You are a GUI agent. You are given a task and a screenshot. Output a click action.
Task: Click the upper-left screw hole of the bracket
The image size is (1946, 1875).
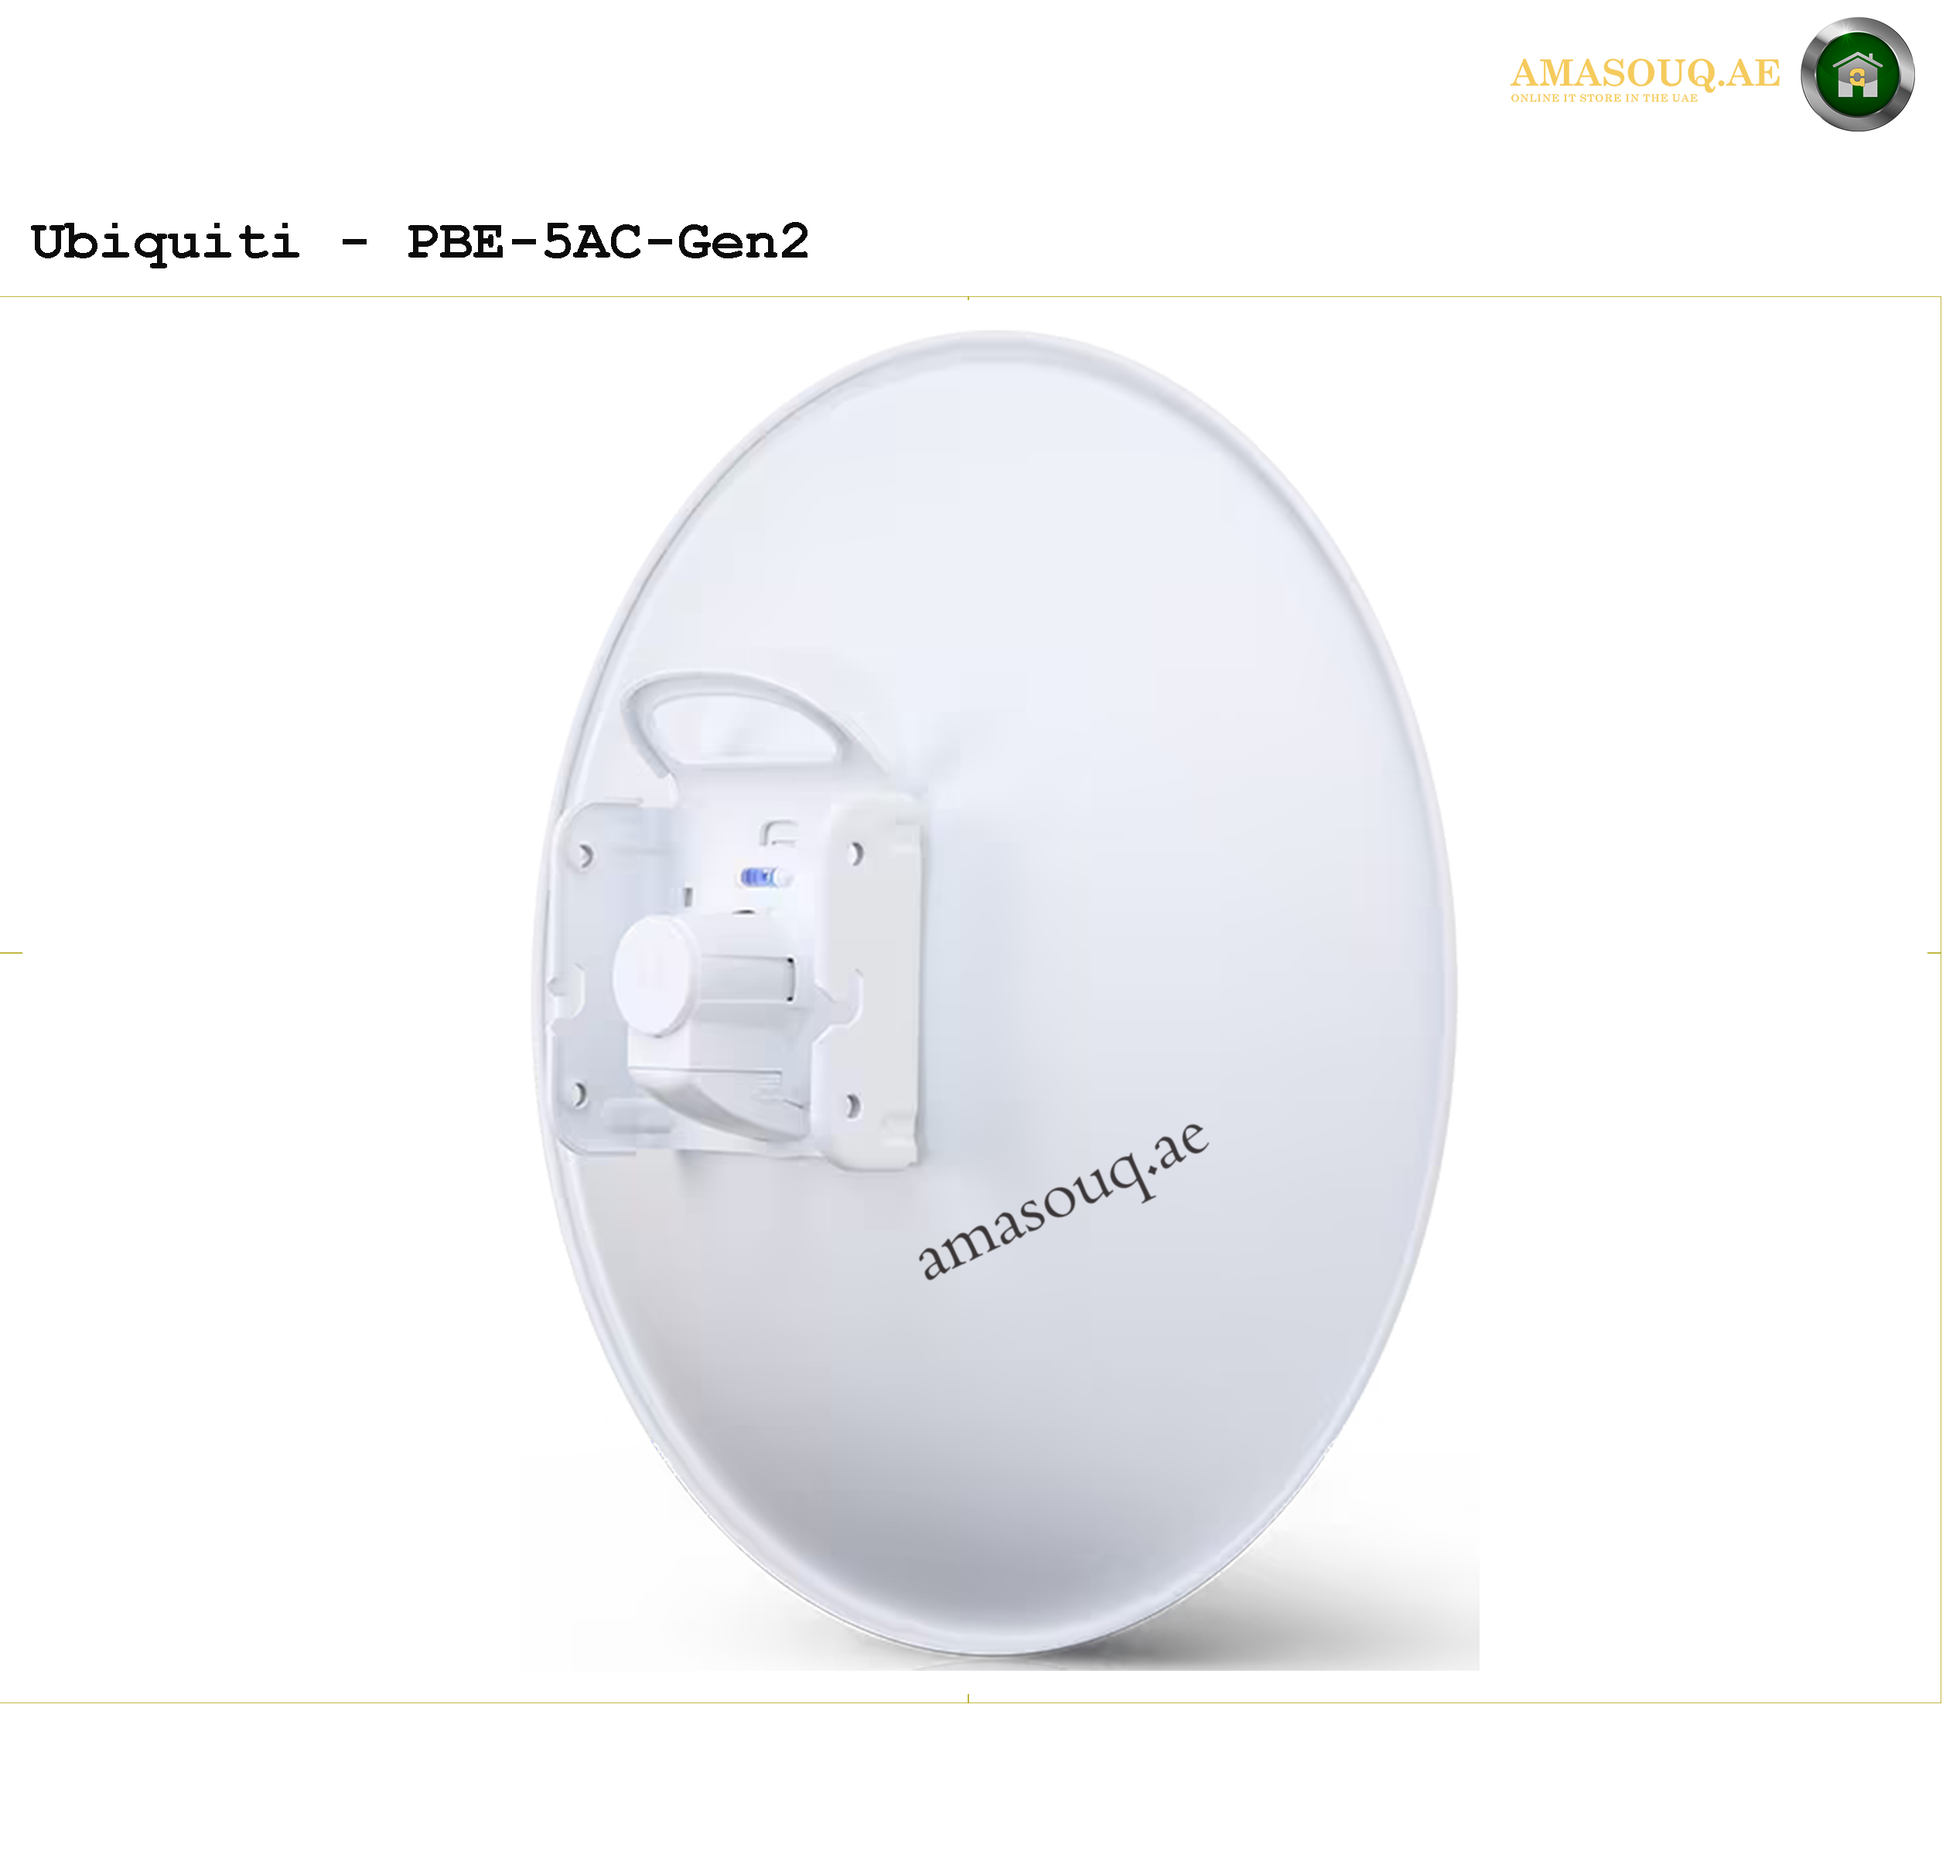584,856
